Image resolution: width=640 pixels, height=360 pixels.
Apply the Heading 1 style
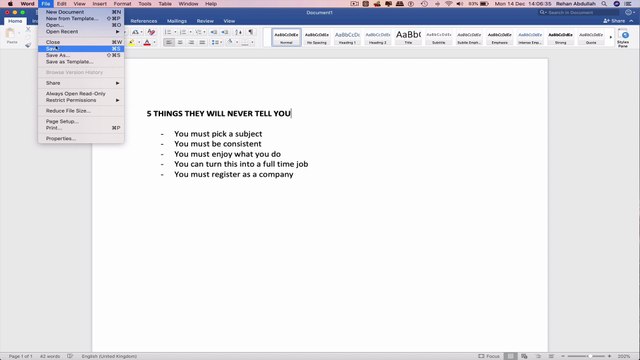click(x=347, y=37)
